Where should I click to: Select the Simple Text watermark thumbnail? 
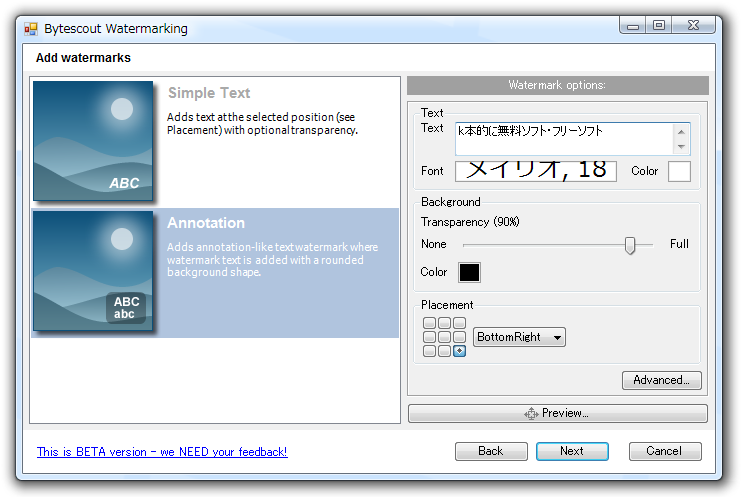[93, 141]
